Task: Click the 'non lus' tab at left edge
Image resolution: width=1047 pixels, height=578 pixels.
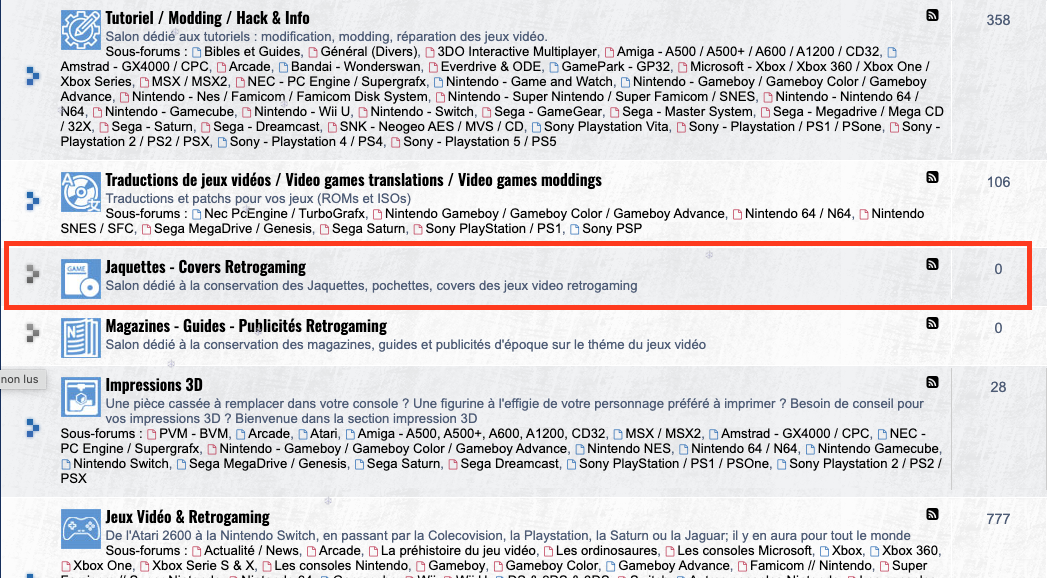Action: point(22,379)
